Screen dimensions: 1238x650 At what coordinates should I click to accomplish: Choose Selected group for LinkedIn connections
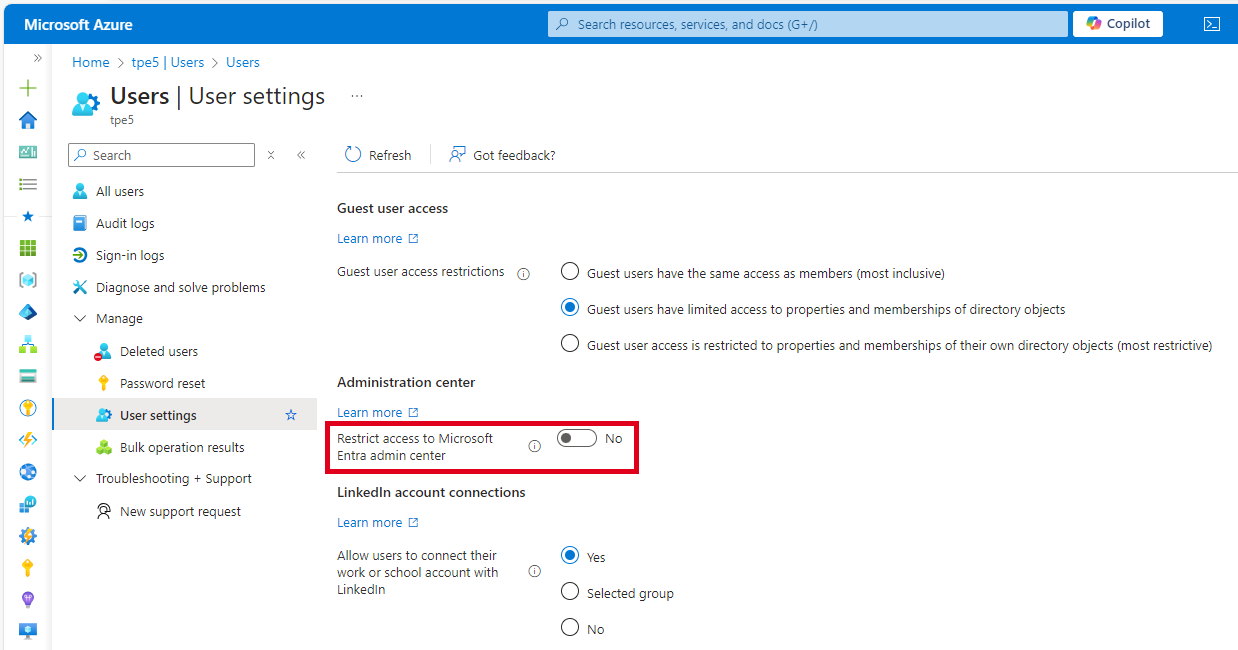(x=570, y=592)
